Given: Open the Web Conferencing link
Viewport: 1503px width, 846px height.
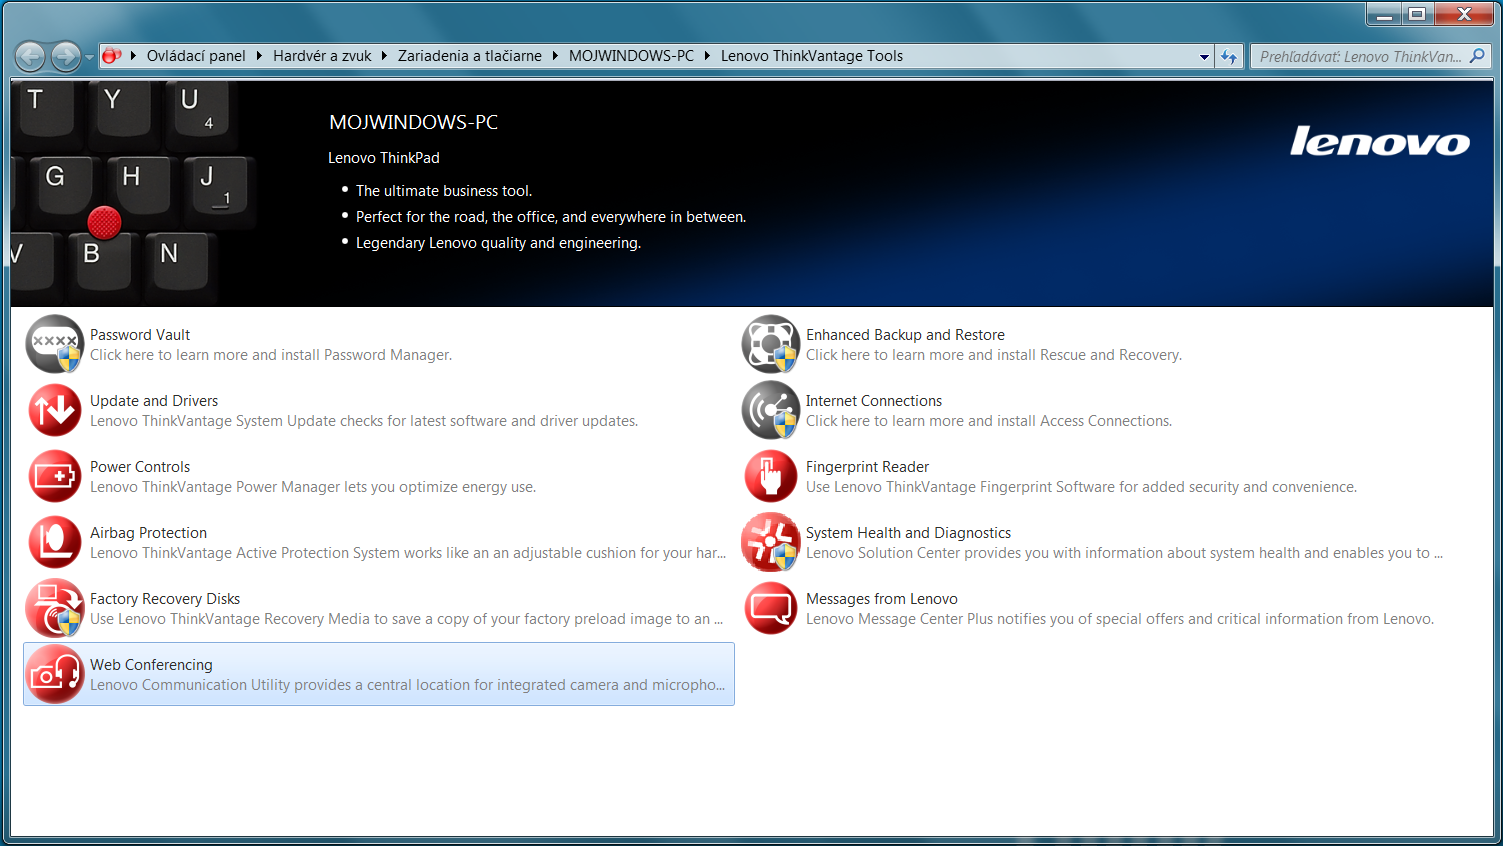Looking at the screenshot, I should [x=151, y=665].
